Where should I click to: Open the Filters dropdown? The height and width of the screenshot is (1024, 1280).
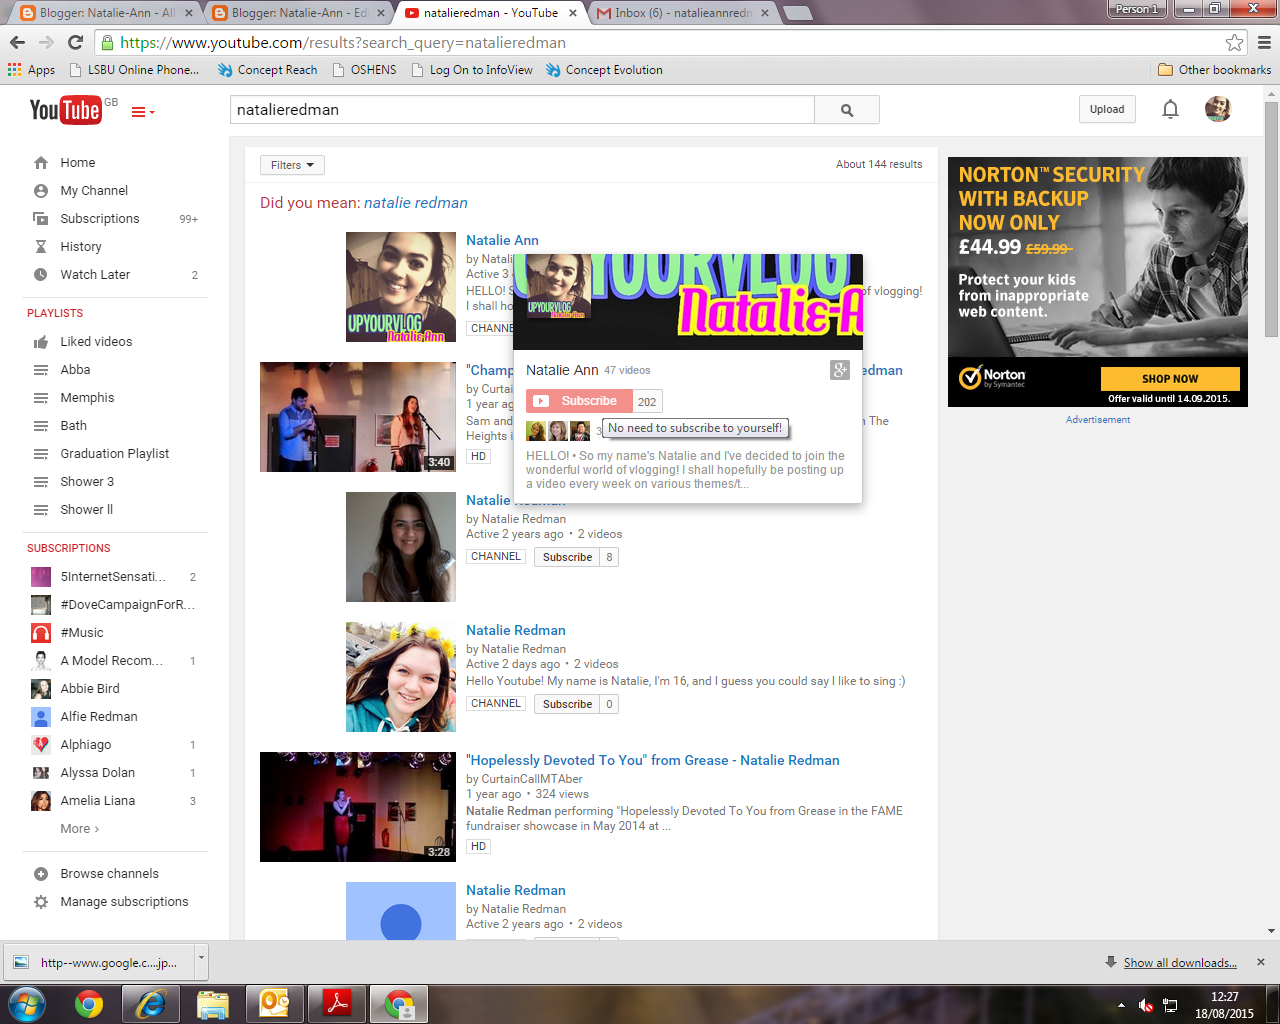[292, 165]
